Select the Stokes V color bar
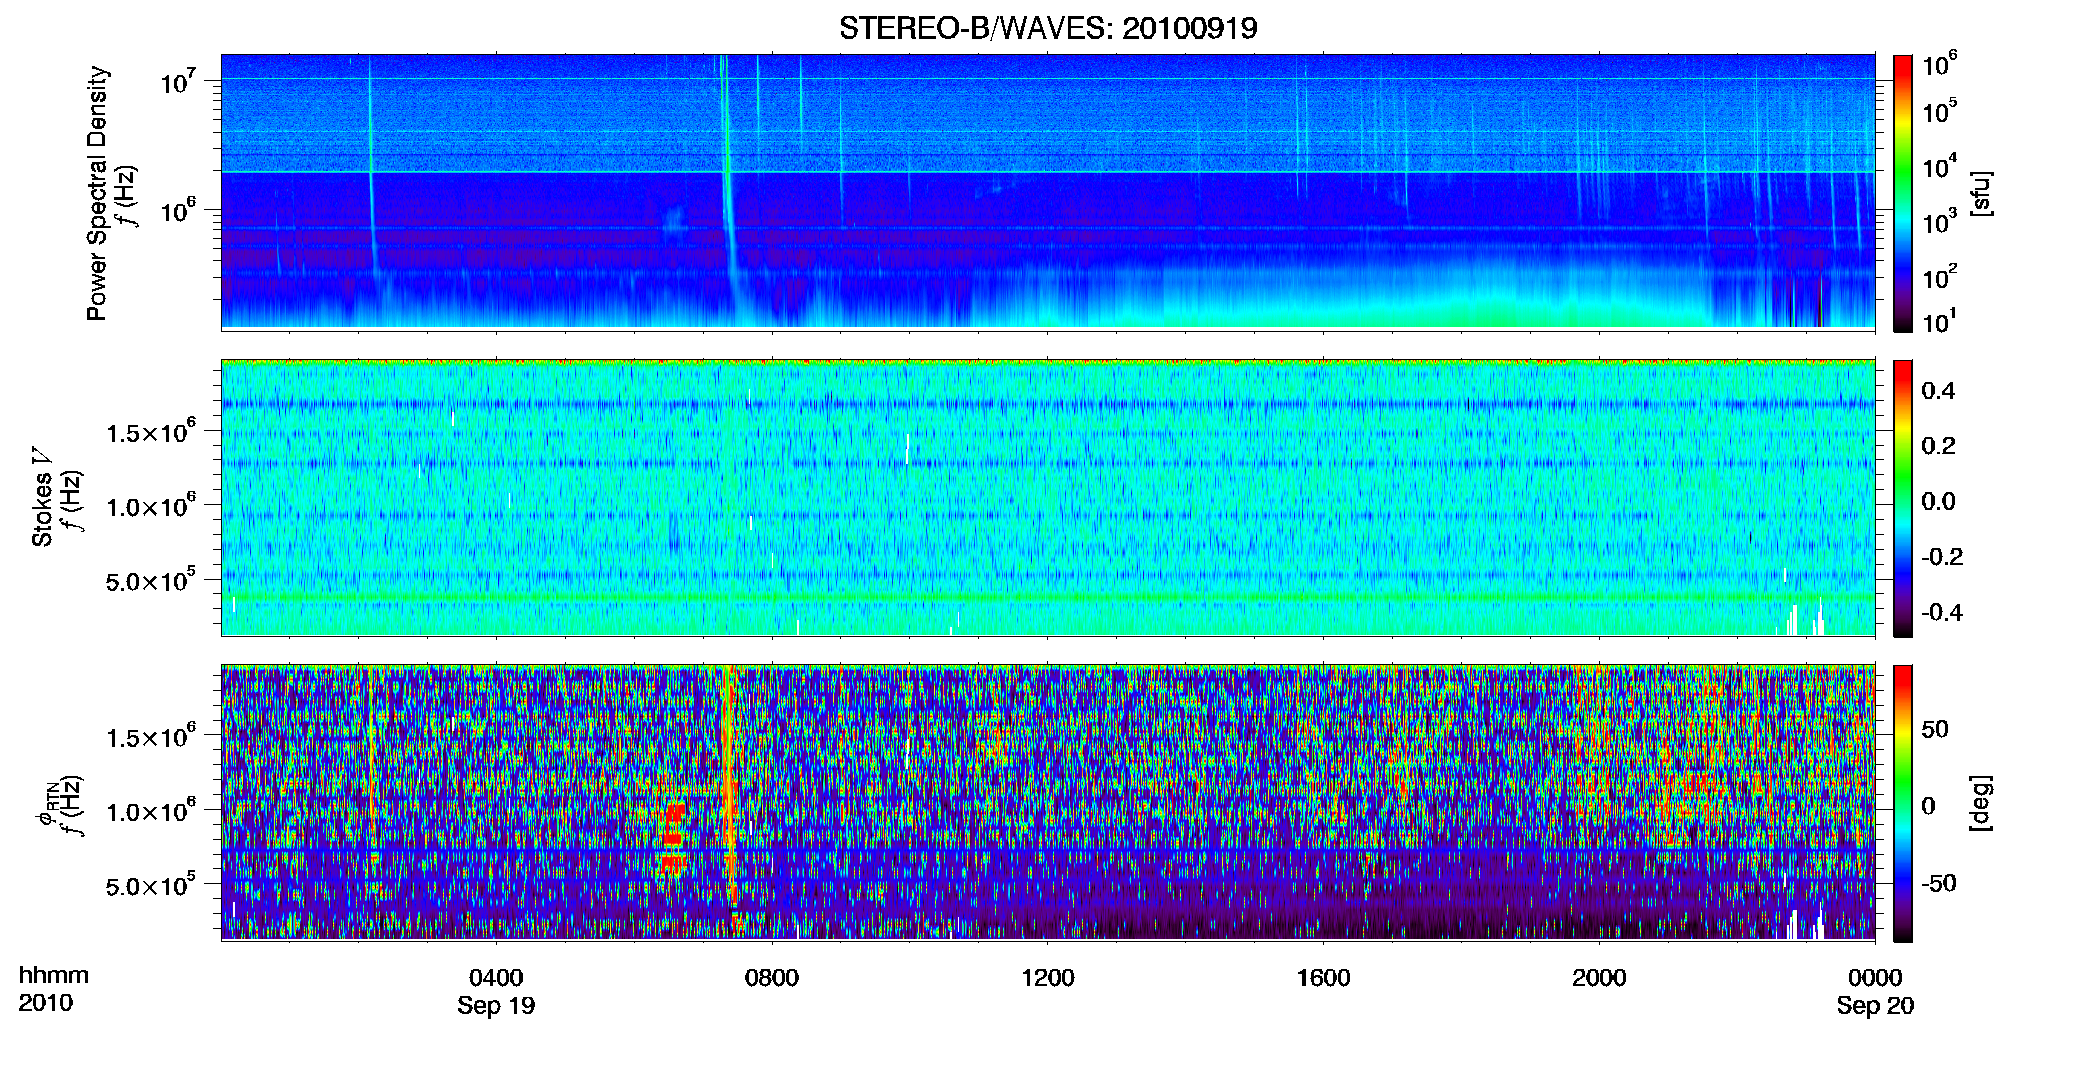 coord(1903,498)
